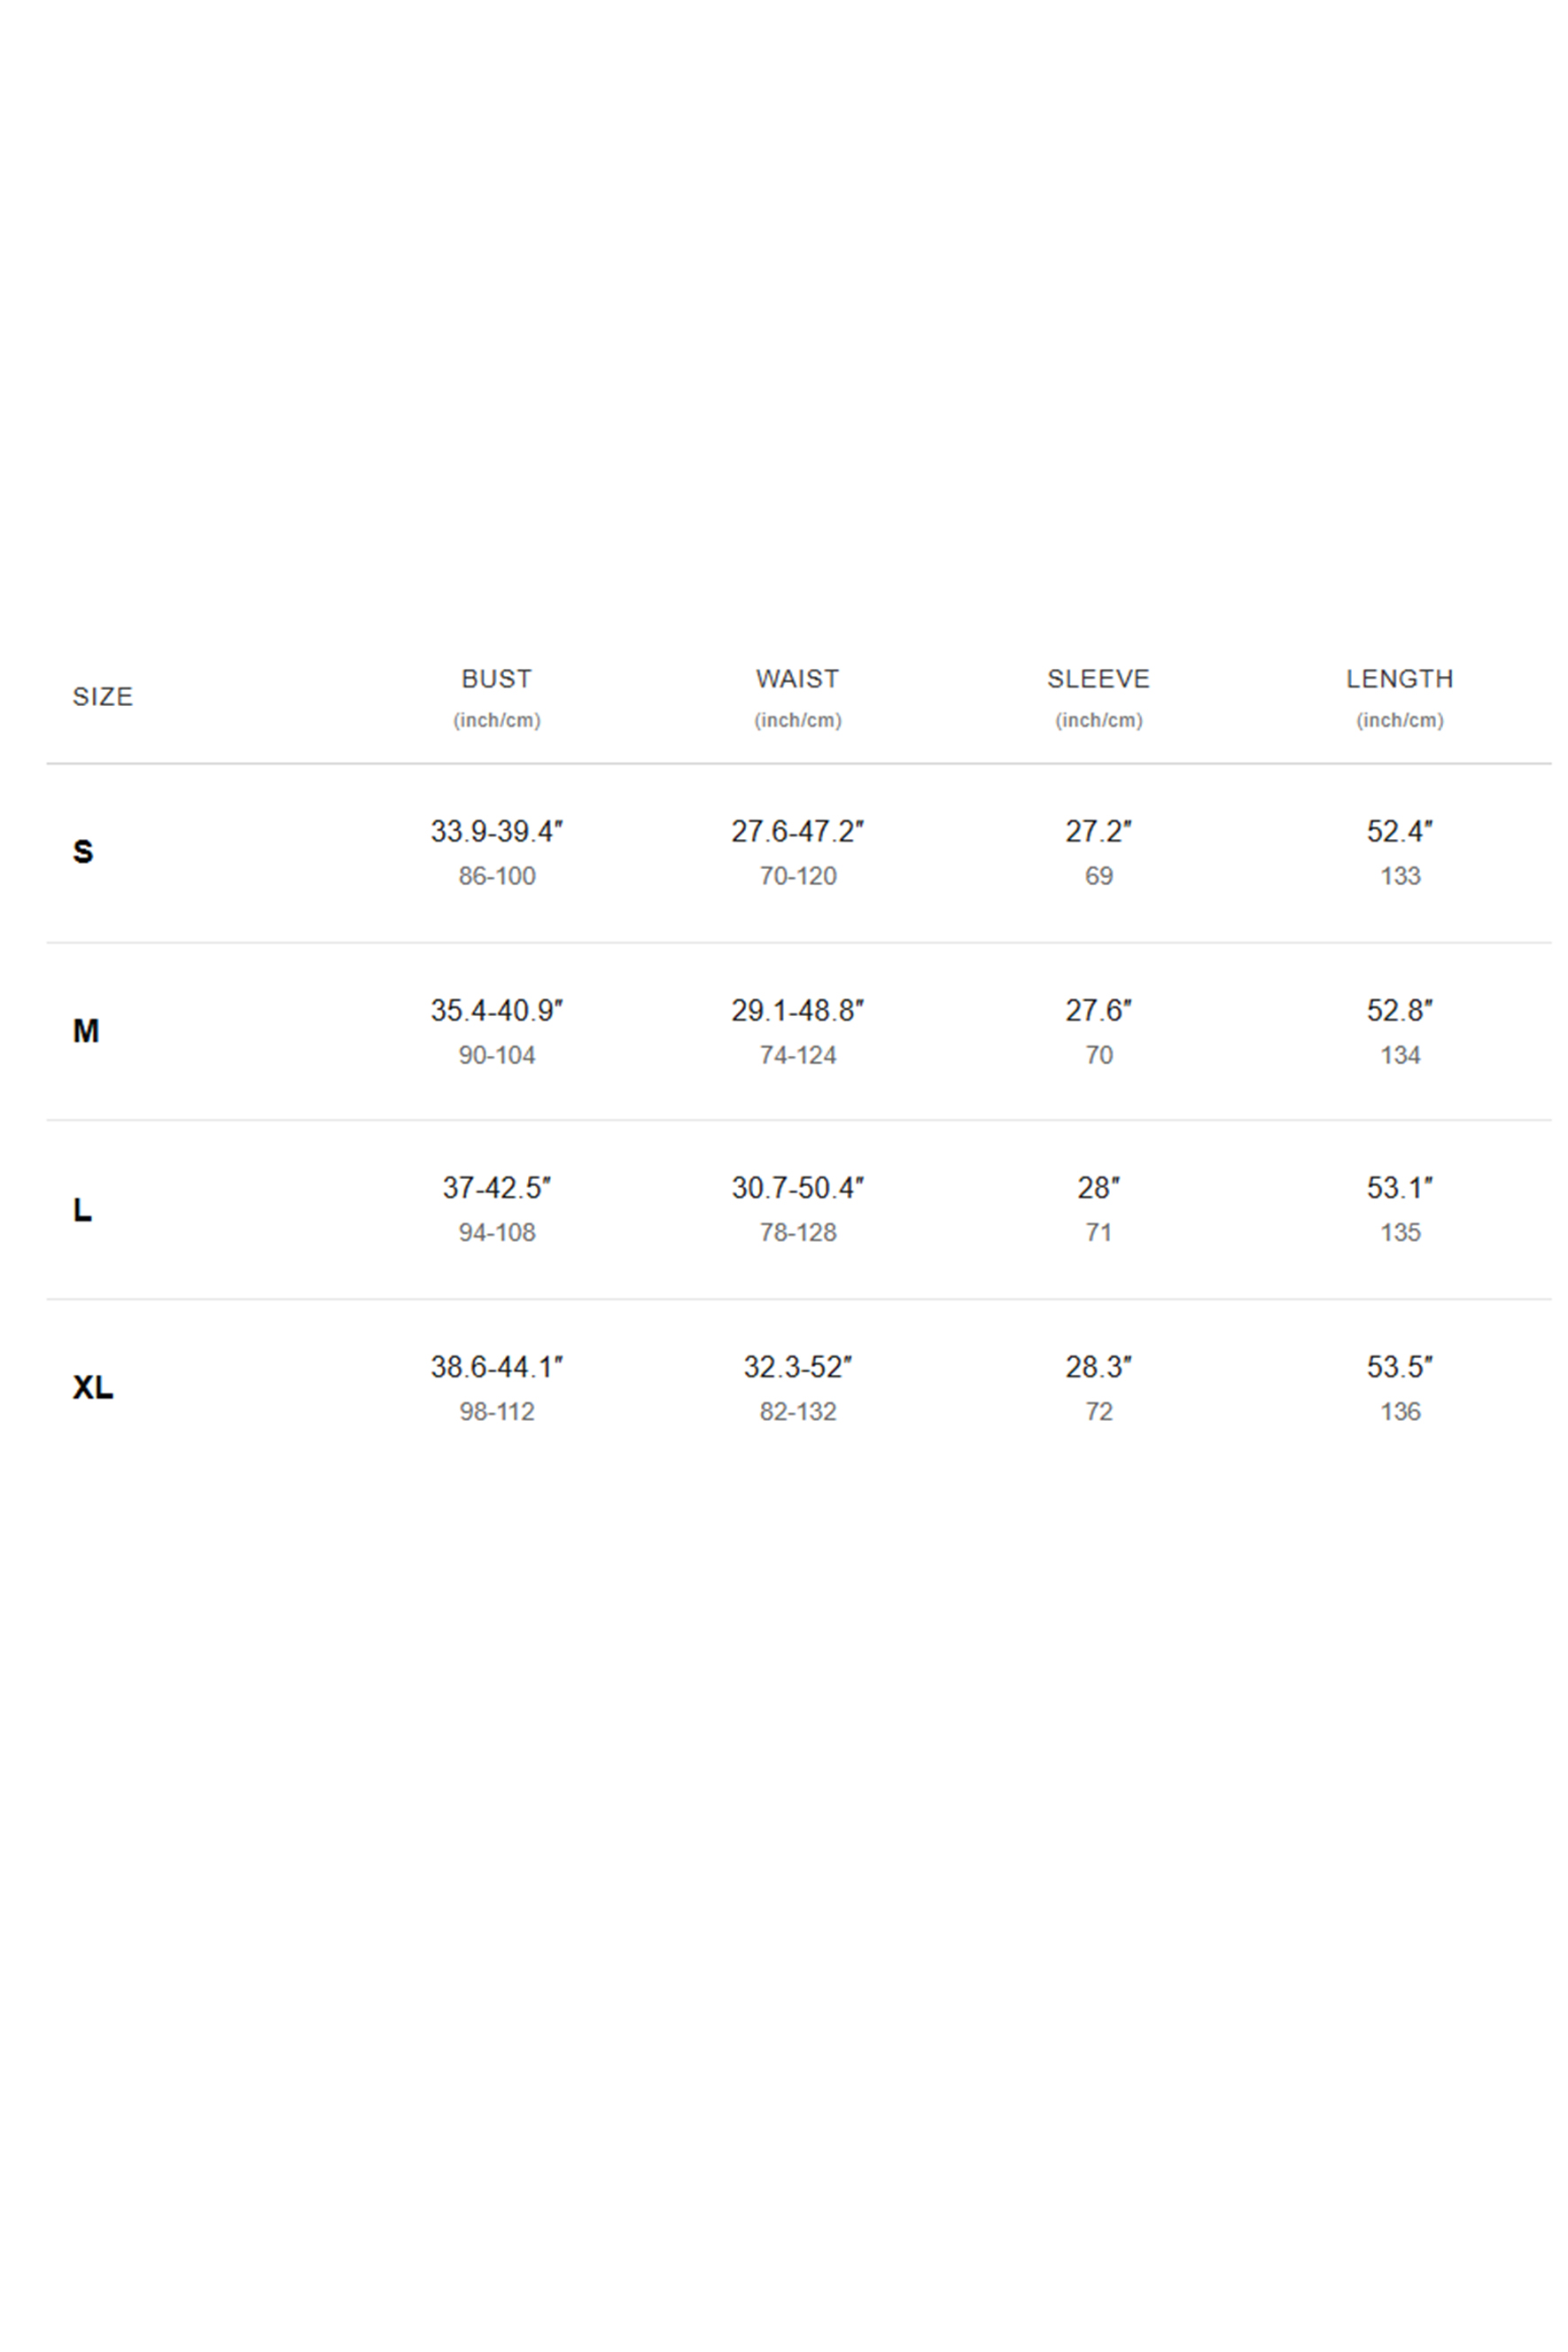Click the XL size row label
This screenshot has height=2352, width=1568.
point(93,1388)
